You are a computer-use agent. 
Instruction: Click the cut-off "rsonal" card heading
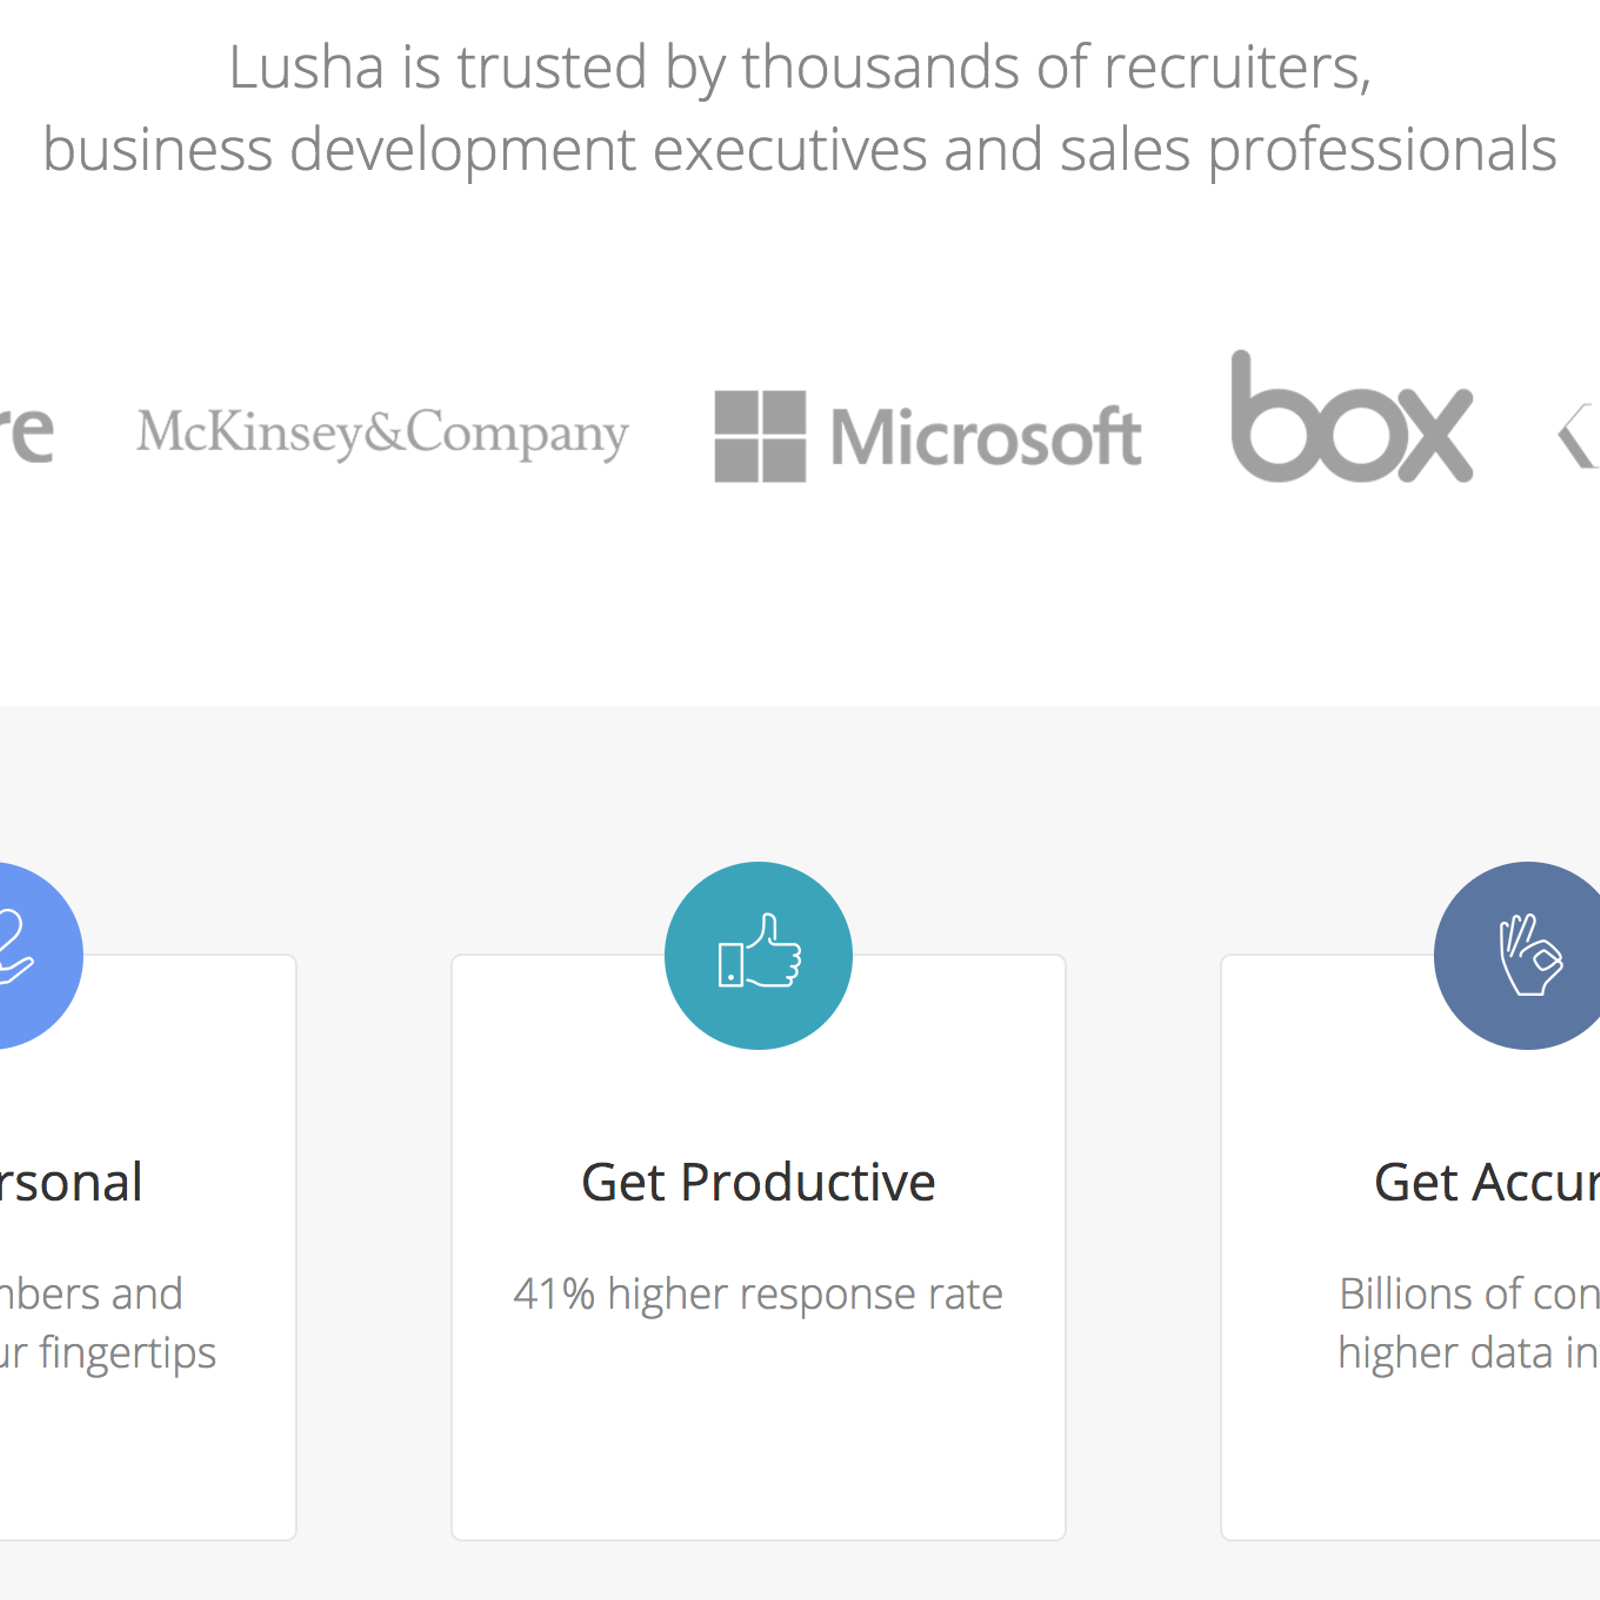pyautogui.click(x=71, y=1182)
